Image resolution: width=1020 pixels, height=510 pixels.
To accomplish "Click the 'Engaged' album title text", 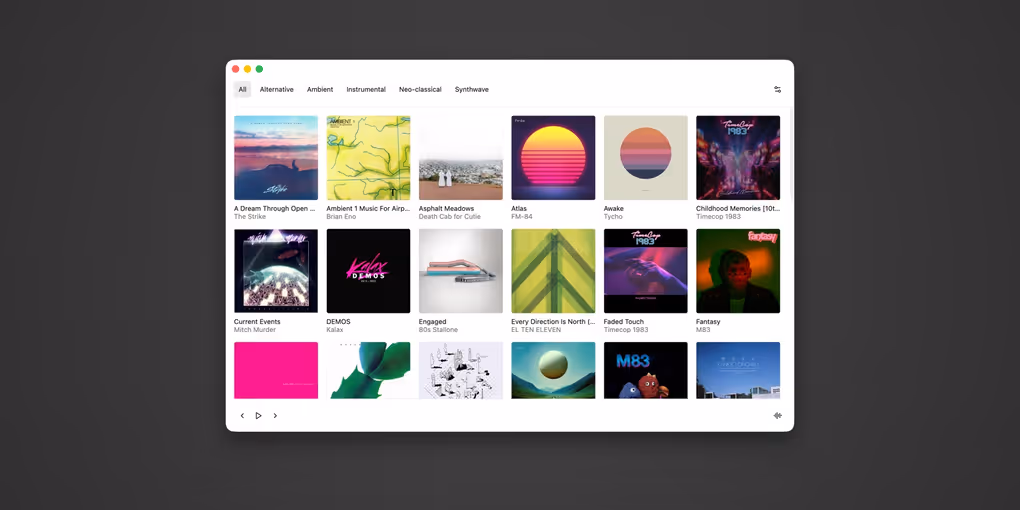I will point(433,322).
